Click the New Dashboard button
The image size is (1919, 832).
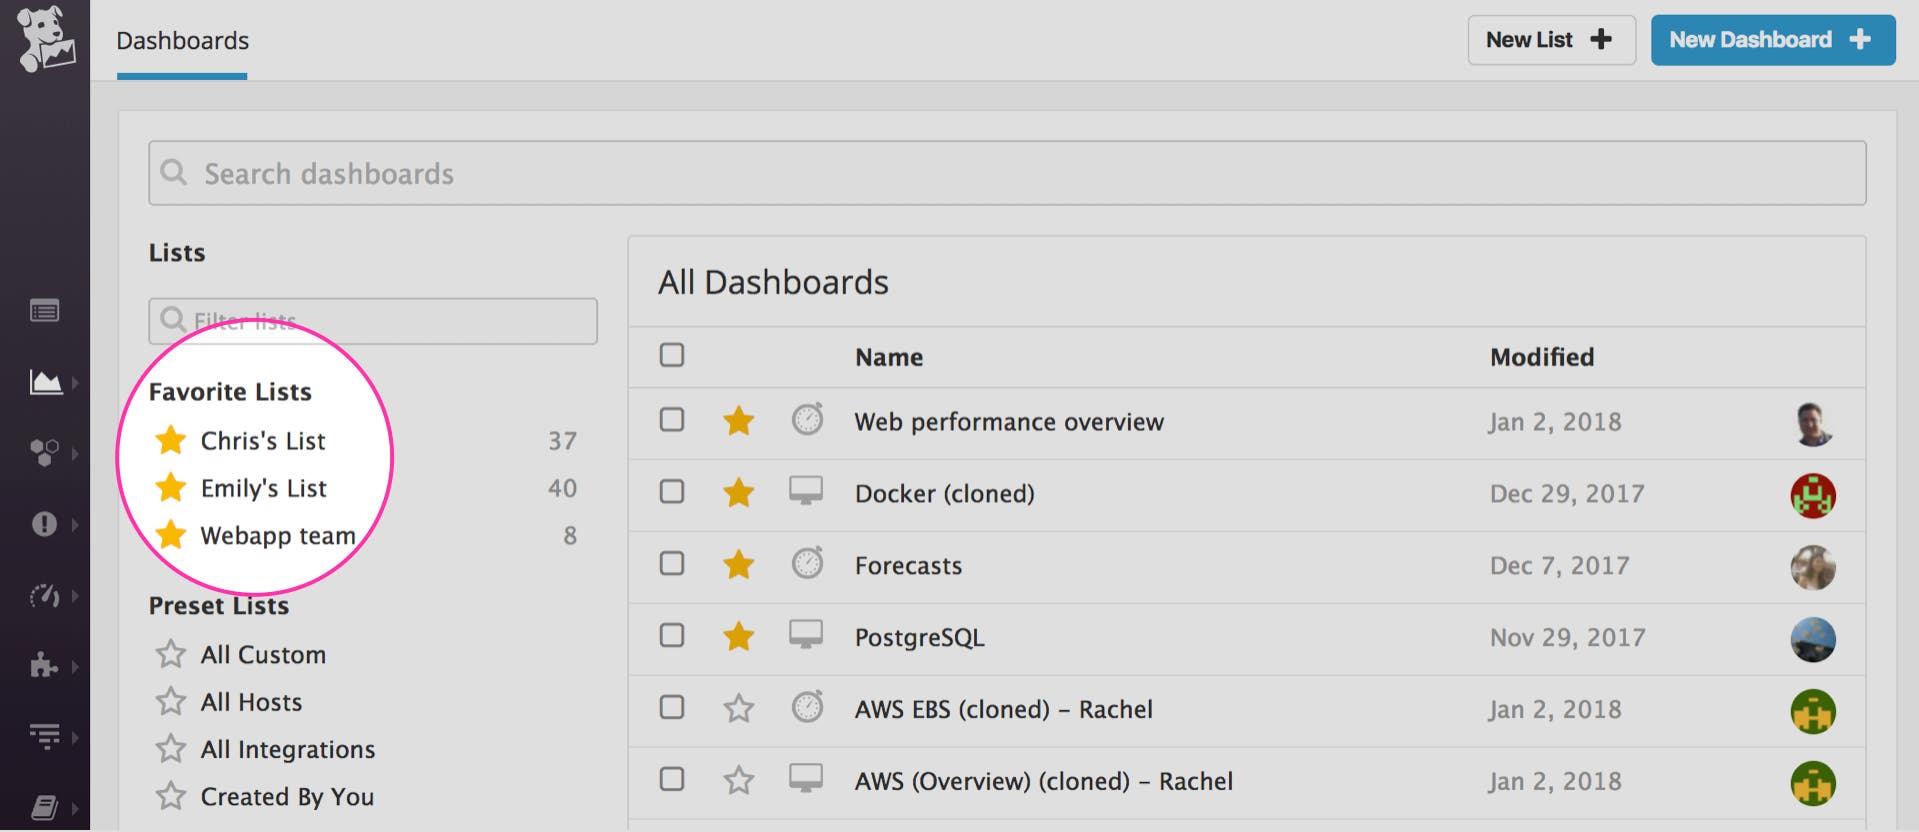coord(1771,39)
